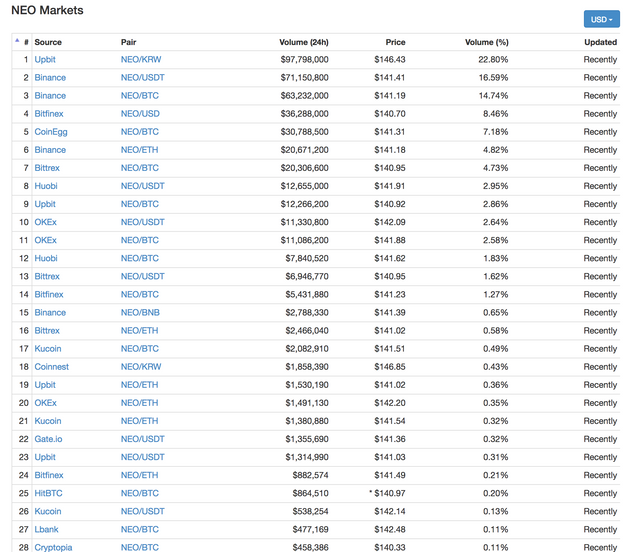Open OKEx link in row 10
Image resolution: width=640 pixels, height=552 pixels.
(45, 222)
